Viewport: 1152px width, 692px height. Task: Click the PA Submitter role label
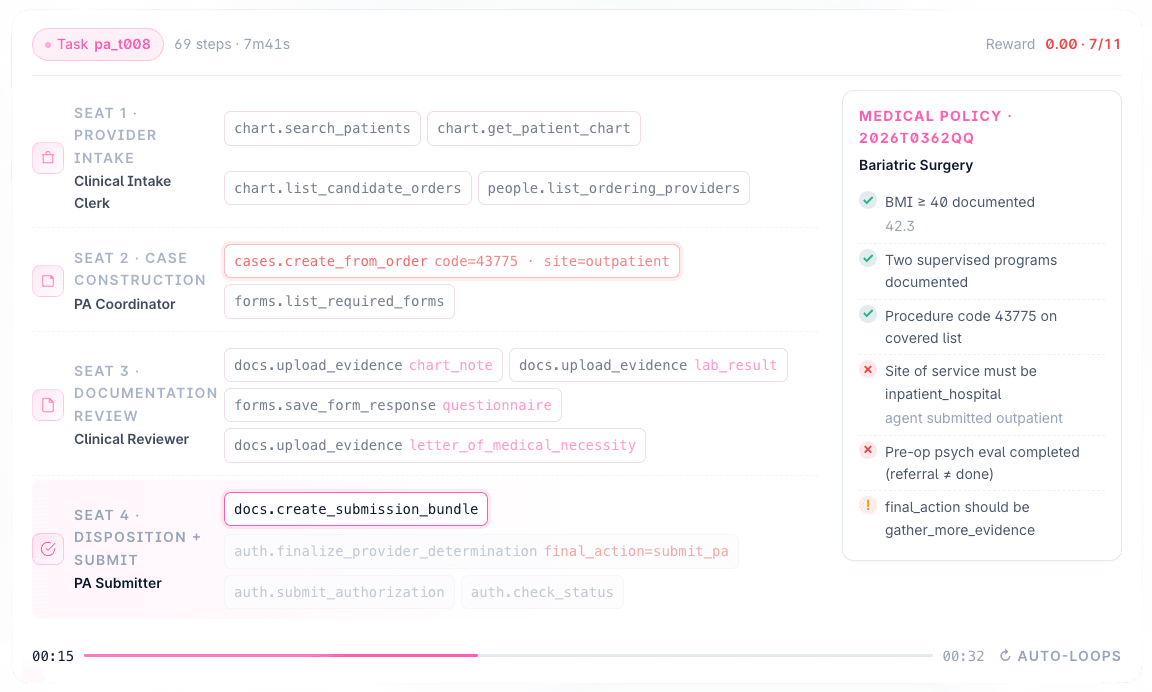pos(118,583)
